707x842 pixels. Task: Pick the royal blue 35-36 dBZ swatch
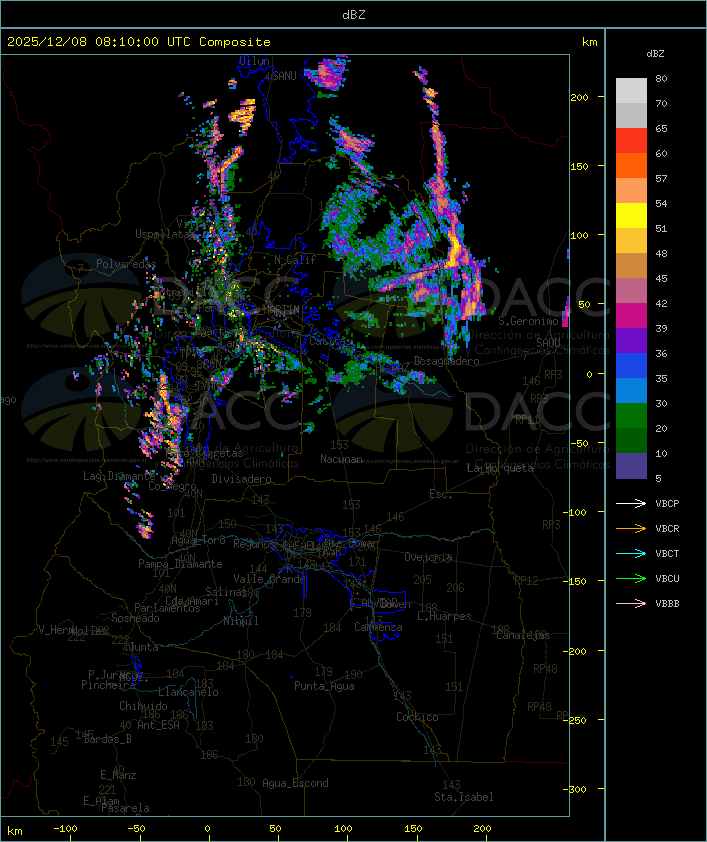[x=631, y=366]
